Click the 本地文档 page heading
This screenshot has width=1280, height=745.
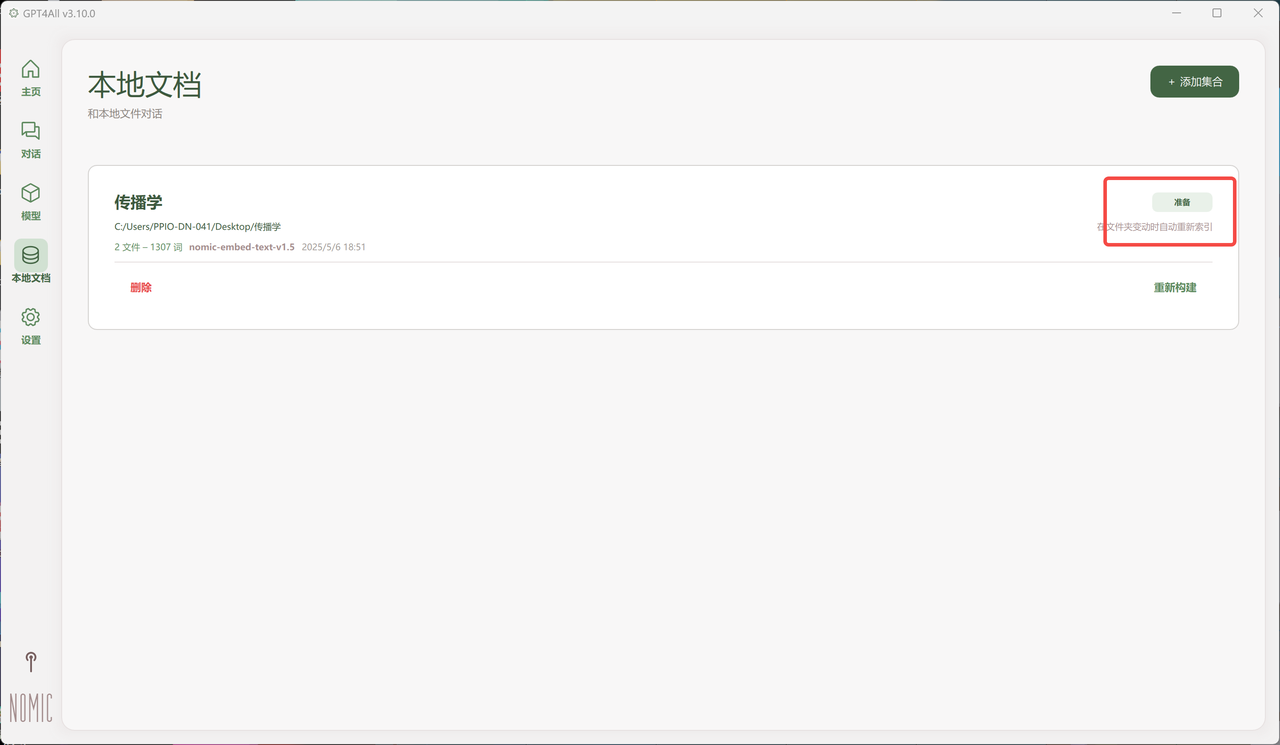coord(145,84)
